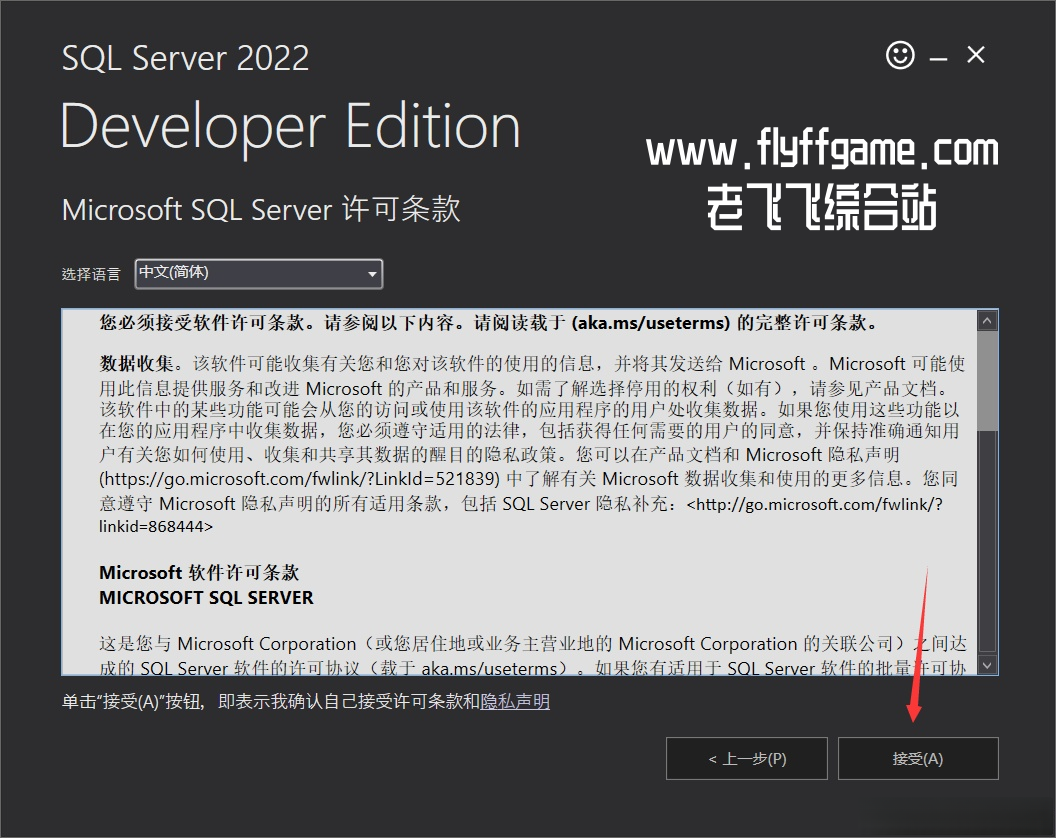1056x838 pixels.
Task: Click the '选择语言' label
Action: 91,274
